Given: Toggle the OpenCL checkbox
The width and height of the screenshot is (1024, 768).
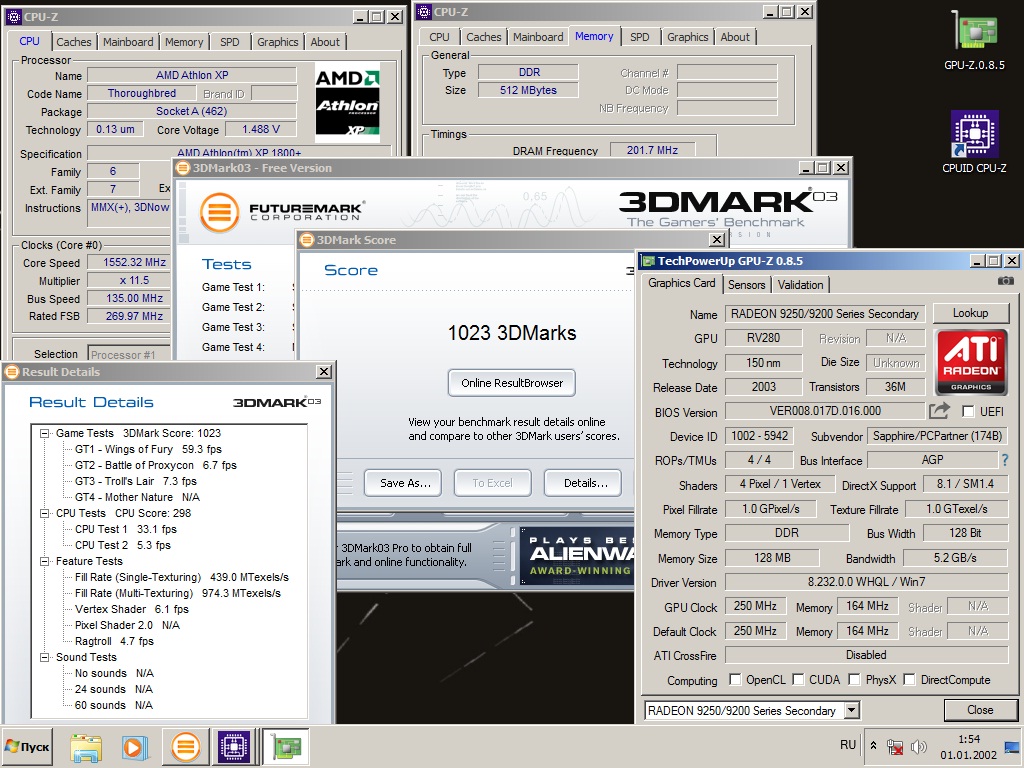Looking at the screenshot, I should tap(735, 679).
